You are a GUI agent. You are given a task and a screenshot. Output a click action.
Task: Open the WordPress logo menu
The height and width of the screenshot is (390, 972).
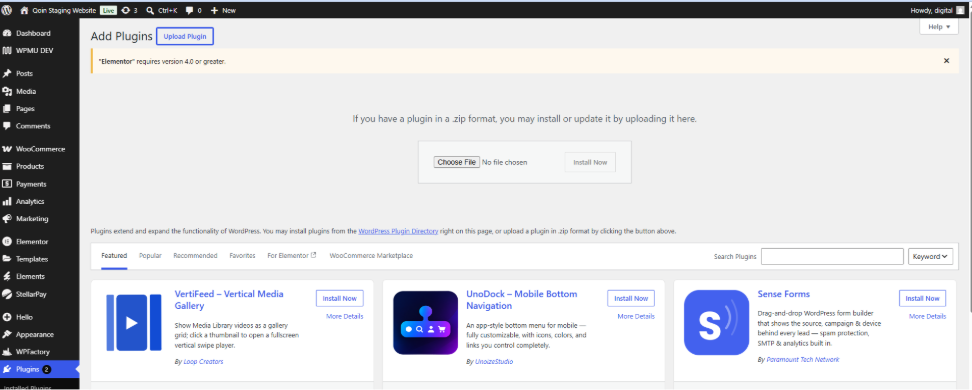click(6, 10)
